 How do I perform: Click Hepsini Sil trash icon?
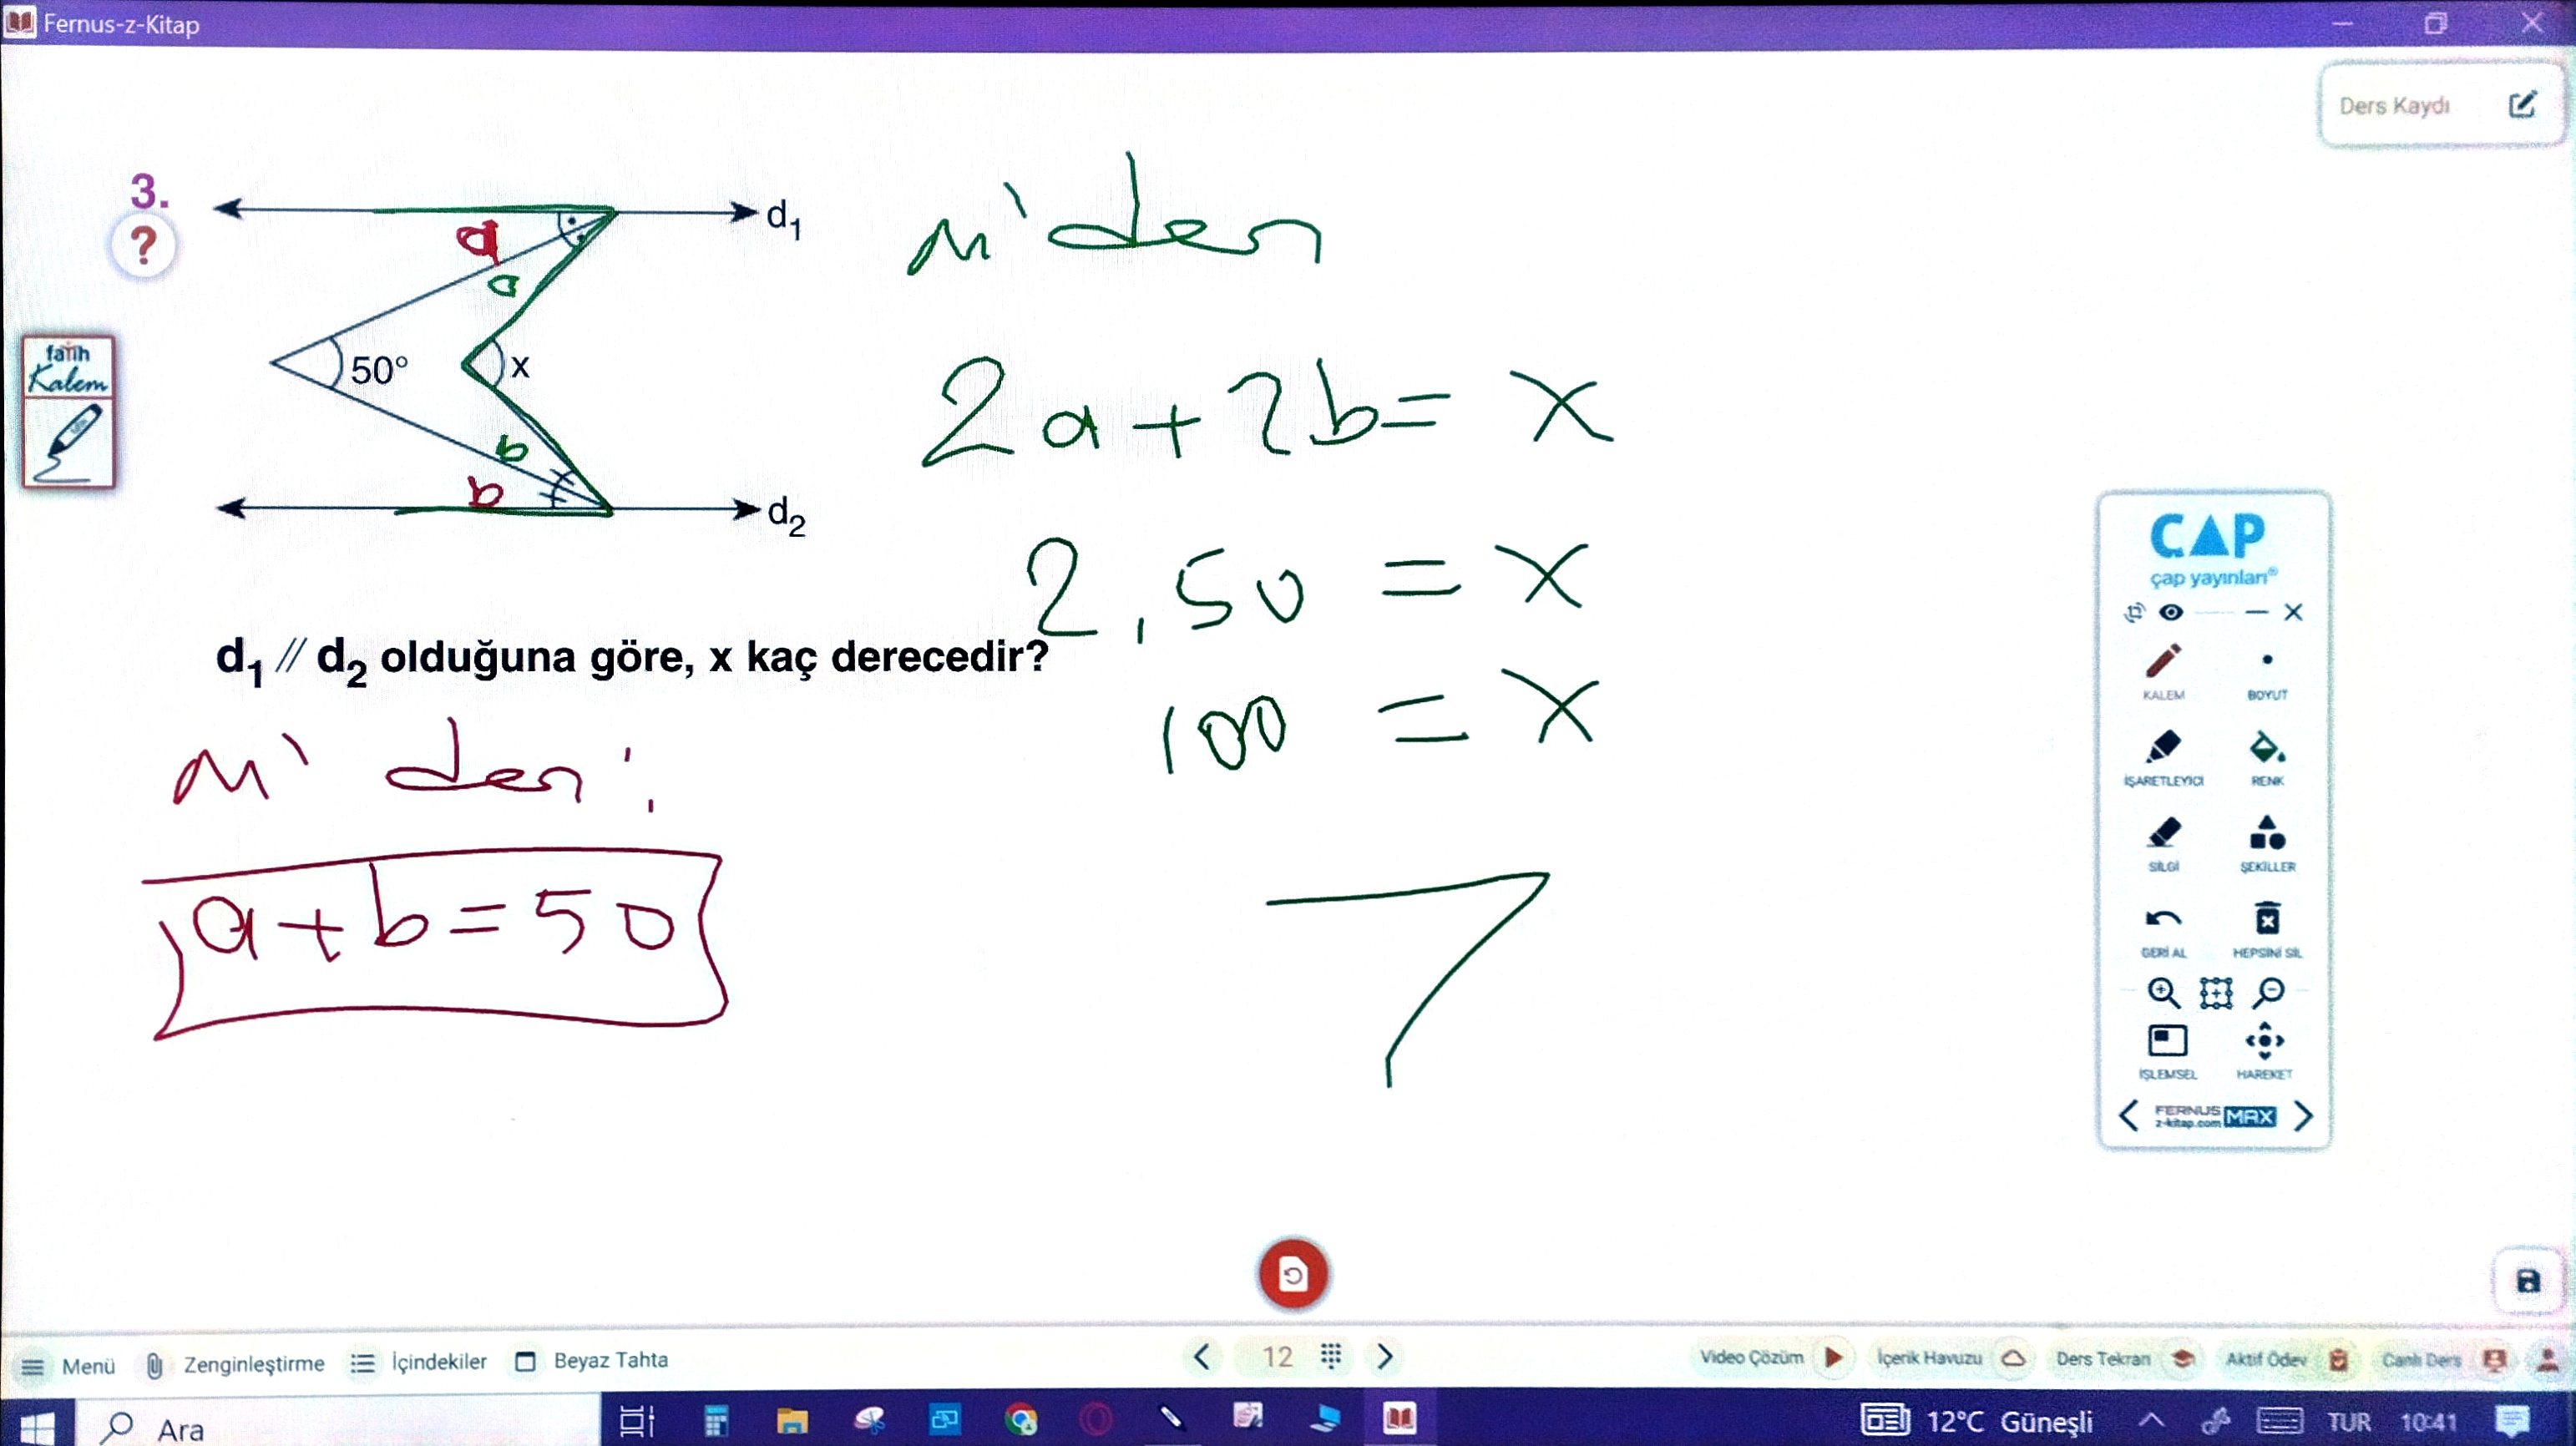coord(2267,920)
